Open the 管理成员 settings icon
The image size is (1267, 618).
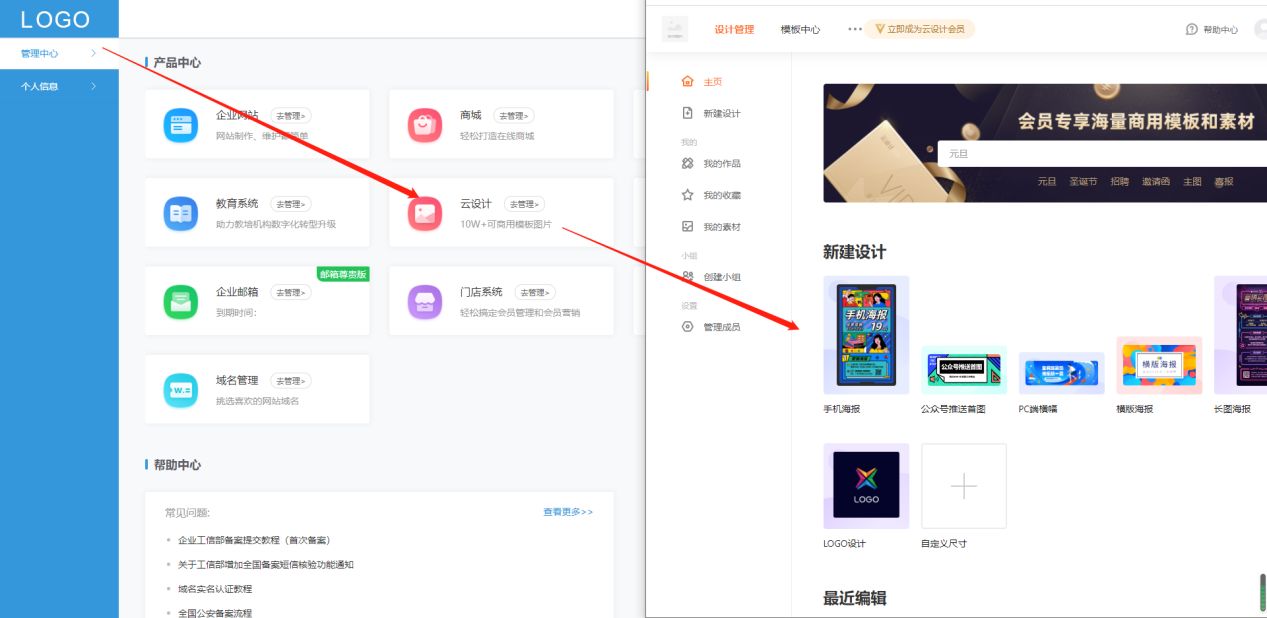pyautogui.click(x=688, y=324)
